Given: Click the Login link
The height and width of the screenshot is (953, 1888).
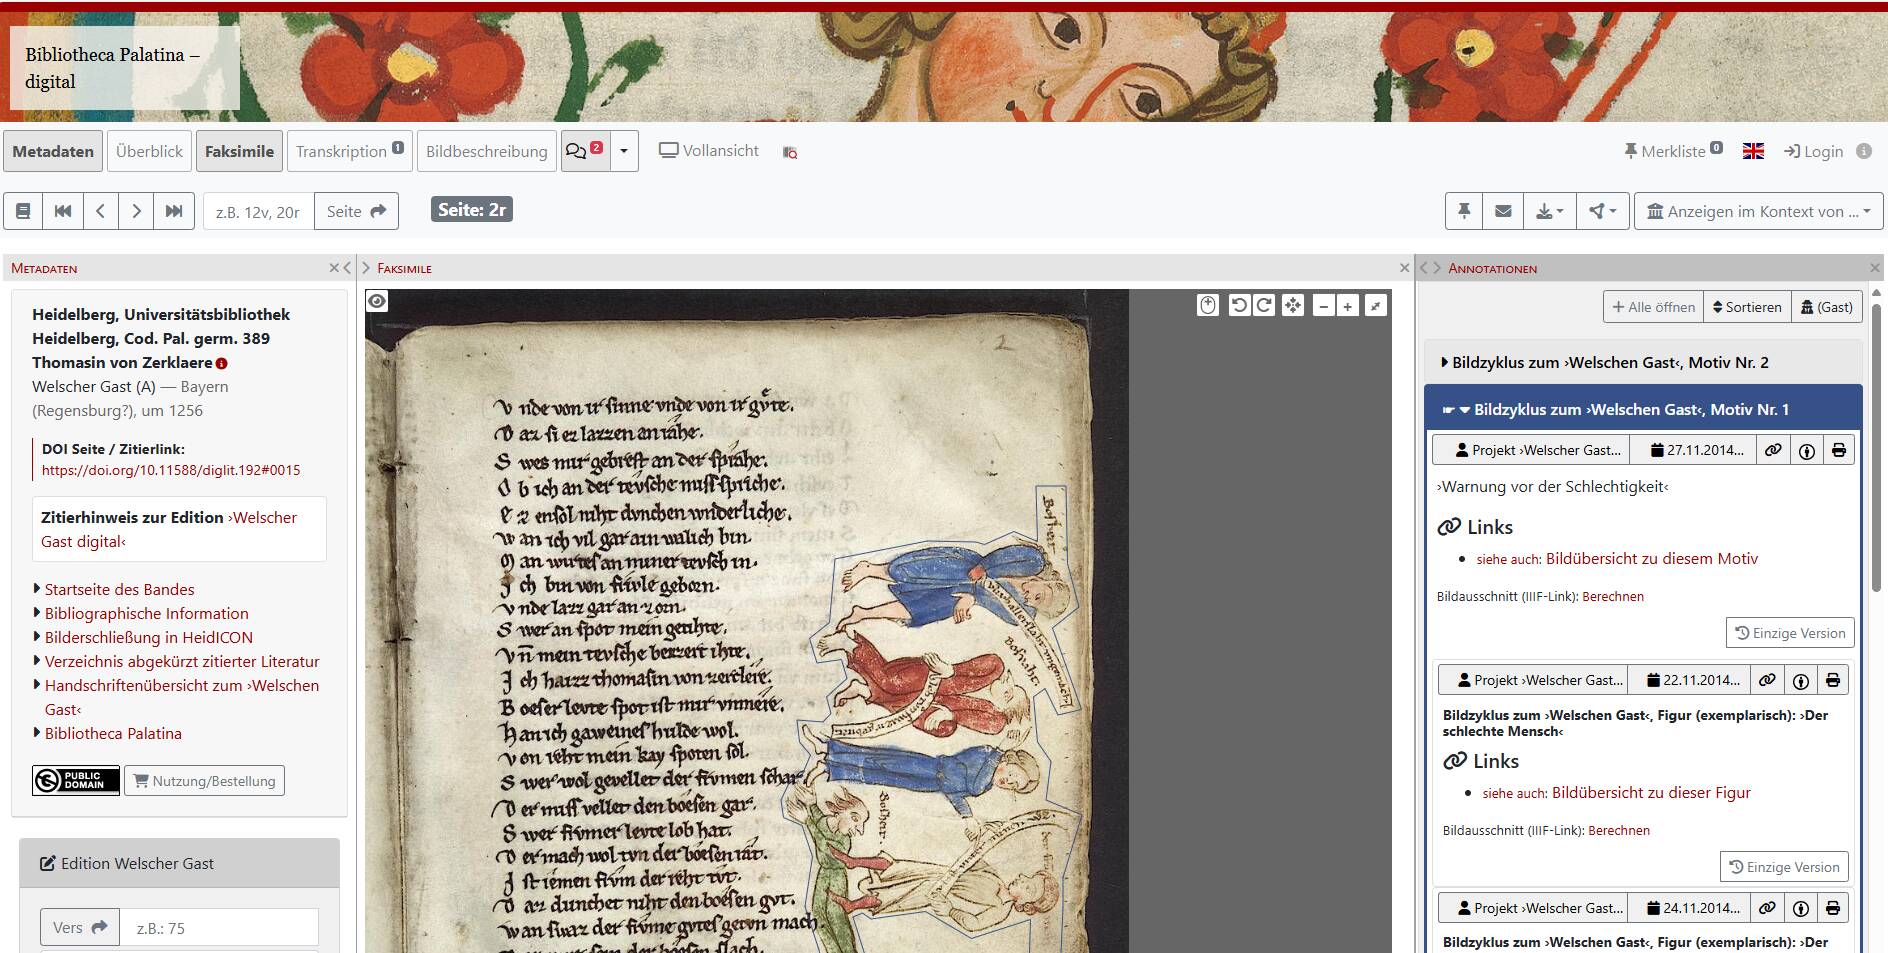Looking at the screenshot, I should 1813,151.
